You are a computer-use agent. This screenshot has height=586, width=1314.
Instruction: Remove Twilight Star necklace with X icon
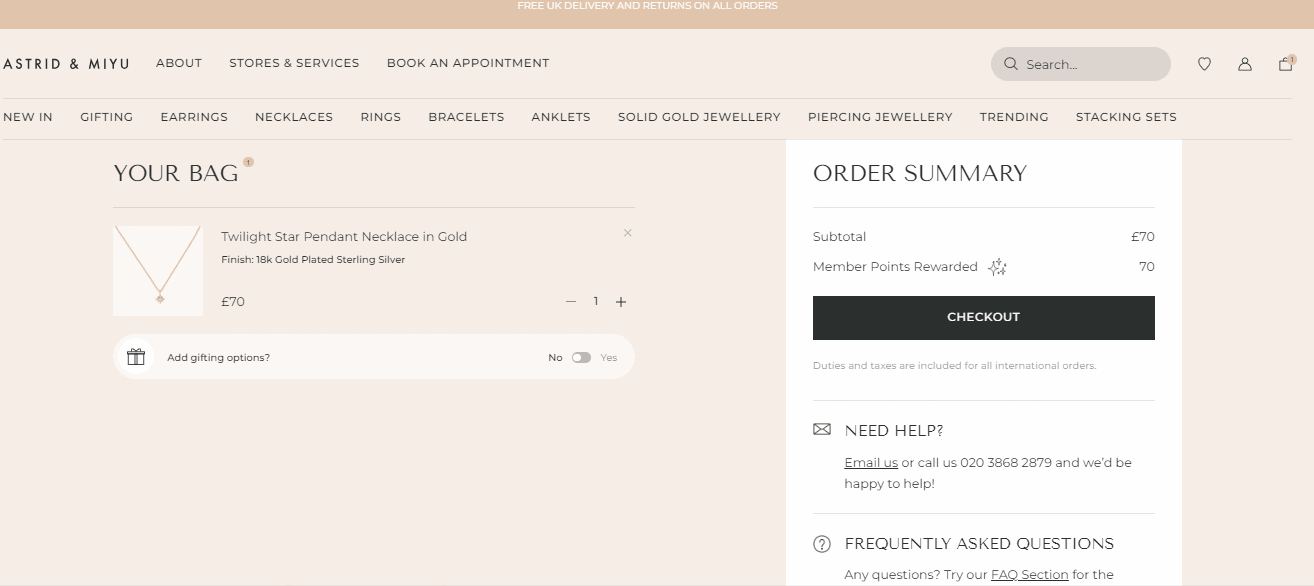point(627,233)
